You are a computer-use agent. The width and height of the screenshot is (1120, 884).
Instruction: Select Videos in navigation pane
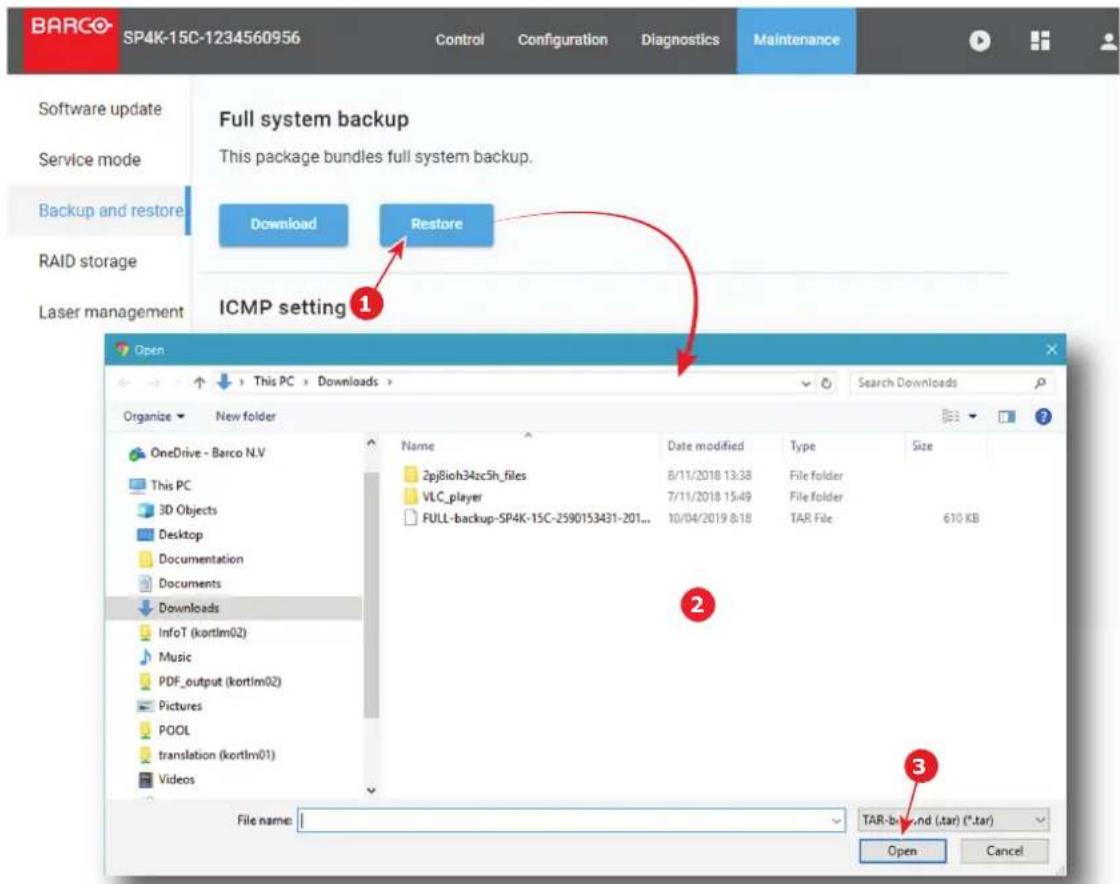[166, 779]
